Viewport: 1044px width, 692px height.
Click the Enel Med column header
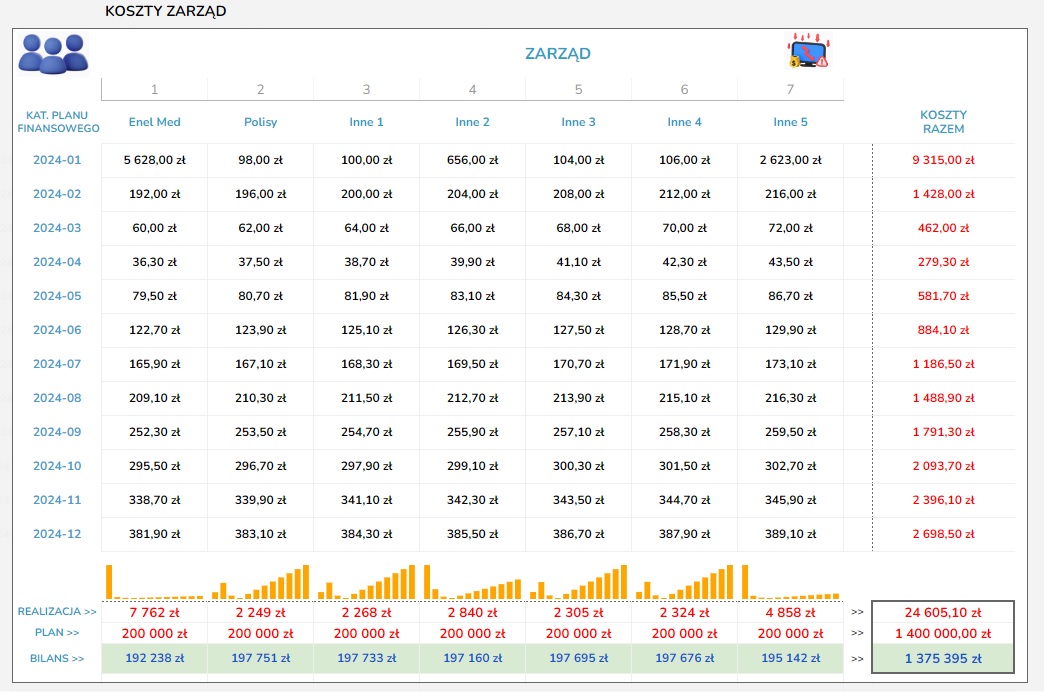click(x=154, y=122)
